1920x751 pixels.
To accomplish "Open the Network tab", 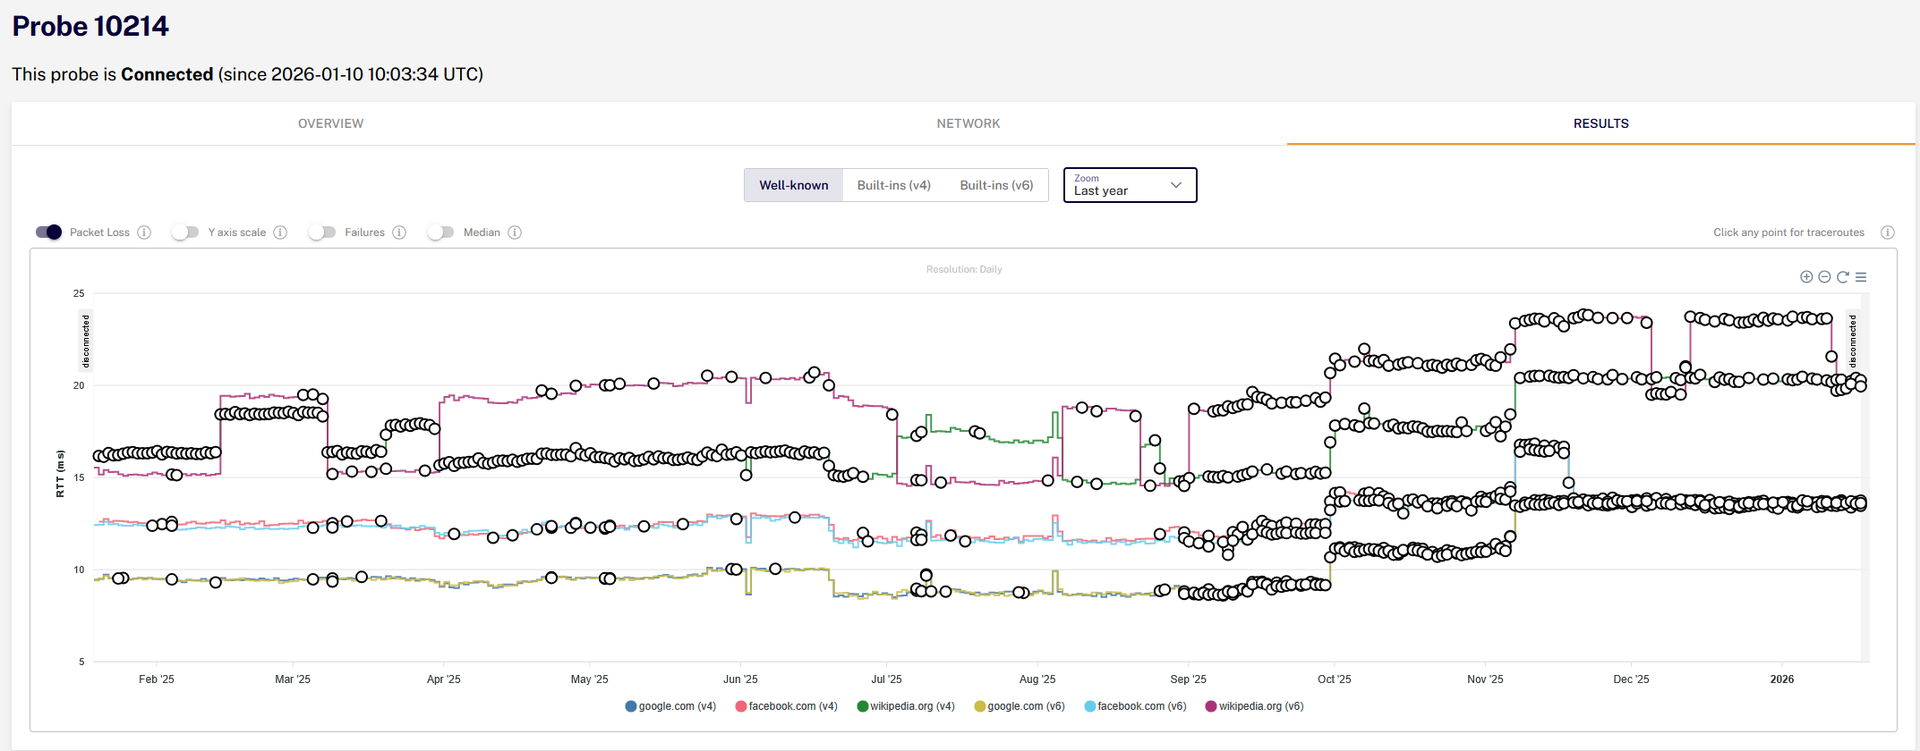I will point(968,124).
